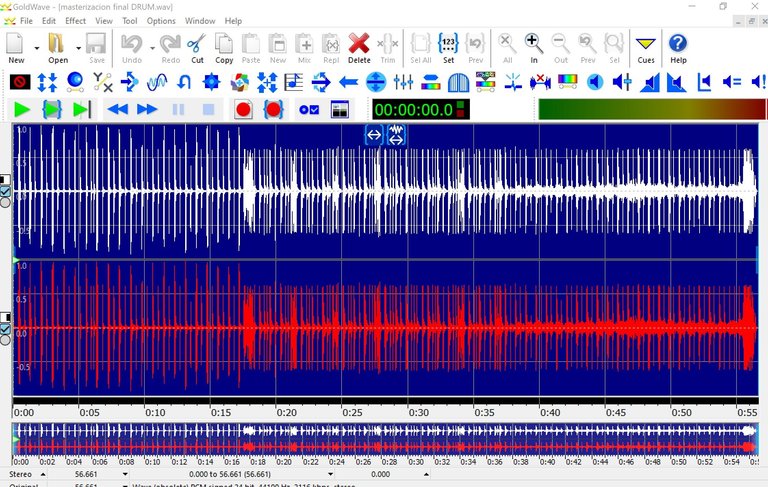Click the Fade Out volume effect icon

click(676, 82)
